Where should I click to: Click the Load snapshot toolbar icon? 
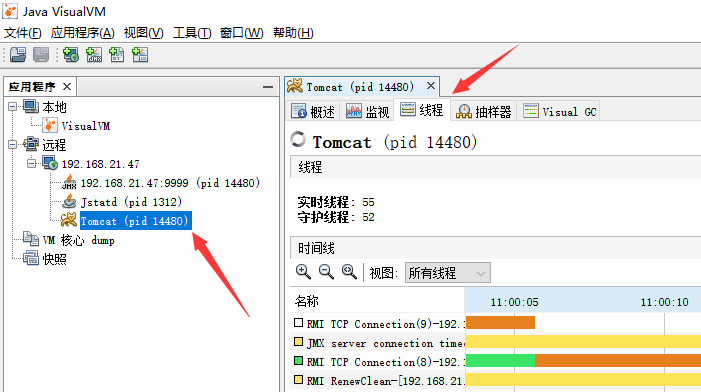(x=18, y=55)
